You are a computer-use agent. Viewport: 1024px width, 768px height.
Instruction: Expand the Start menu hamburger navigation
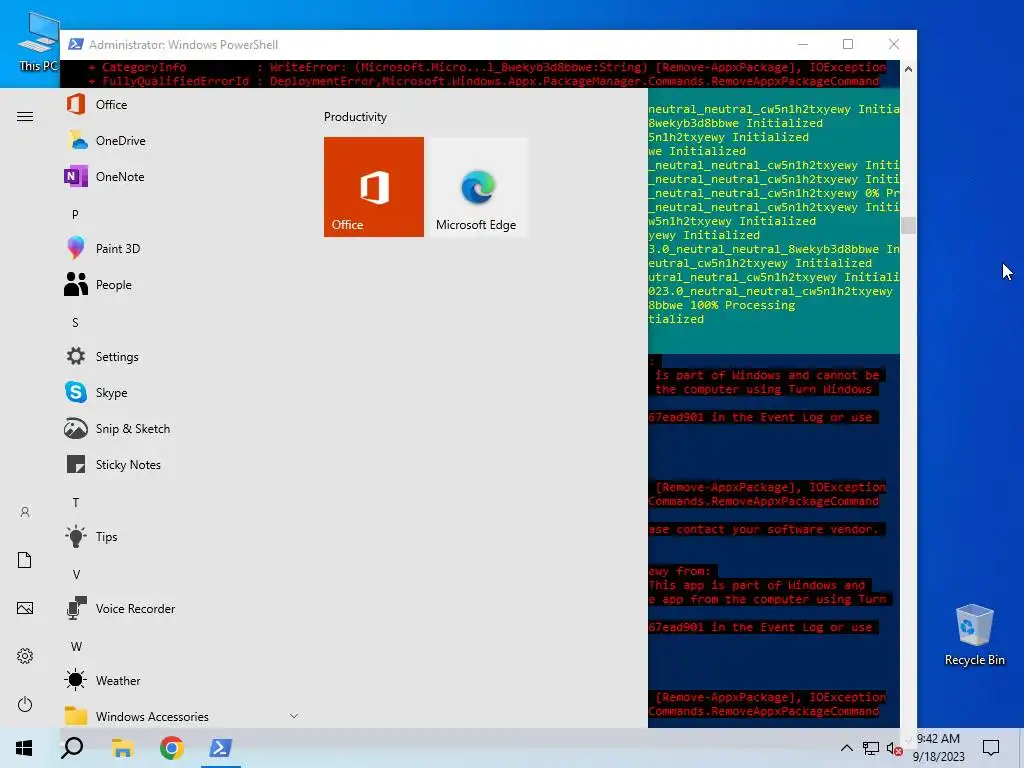(25, 117)
